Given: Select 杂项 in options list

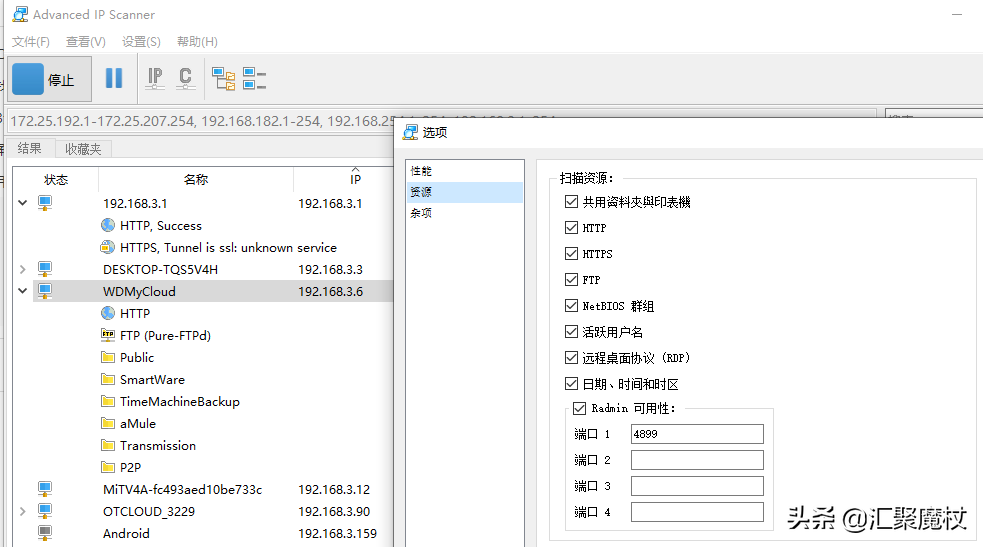Looking at the screenshot, I should coord(464,213).
